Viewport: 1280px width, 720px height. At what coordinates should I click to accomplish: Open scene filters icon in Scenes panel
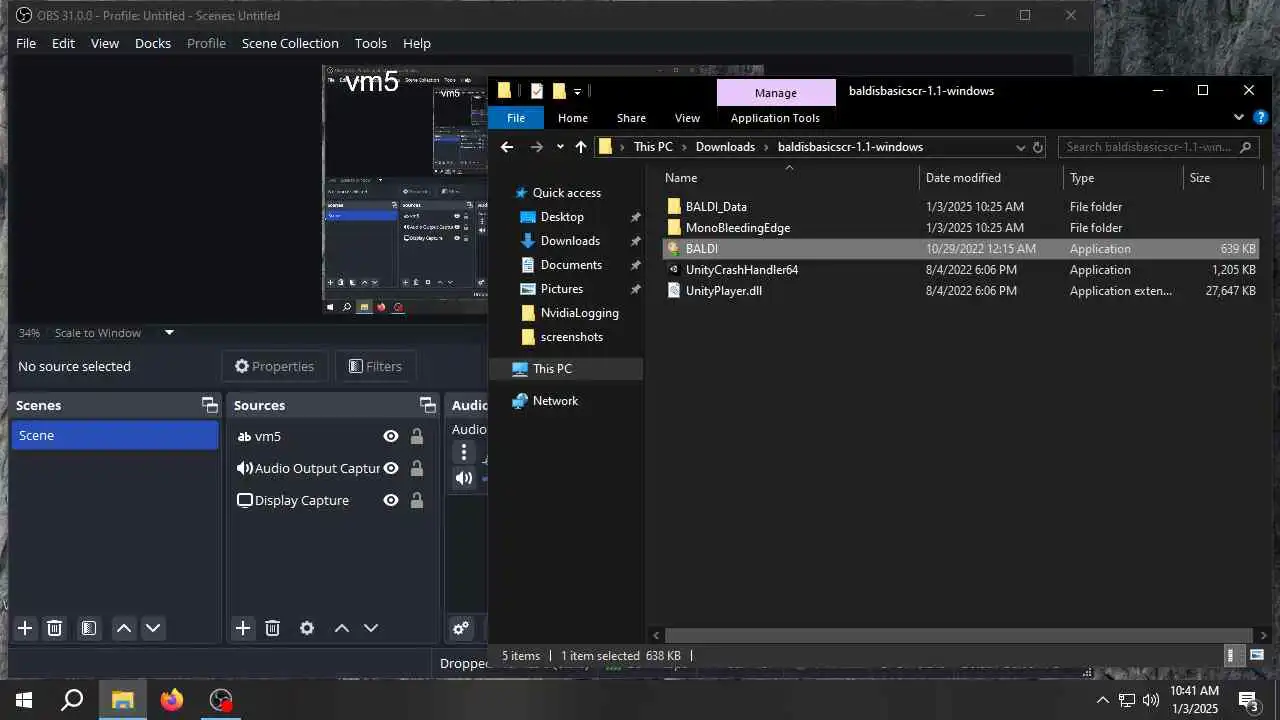pyautogui.click(x=89, y=628)
